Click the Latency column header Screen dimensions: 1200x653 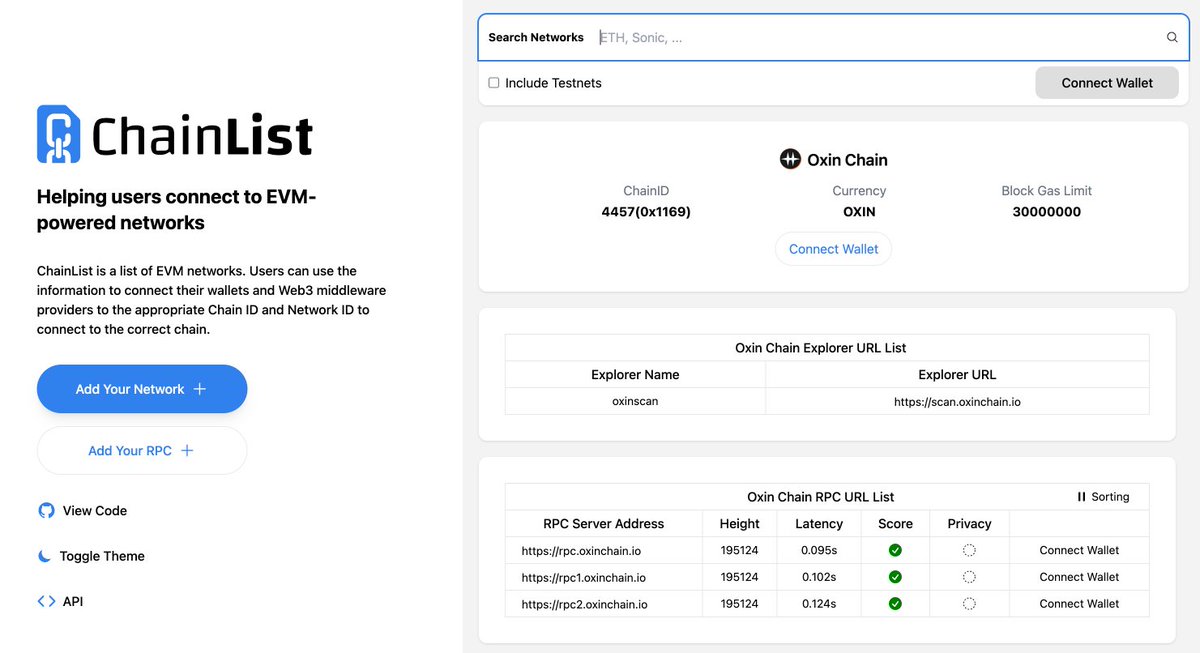point(819,524)
